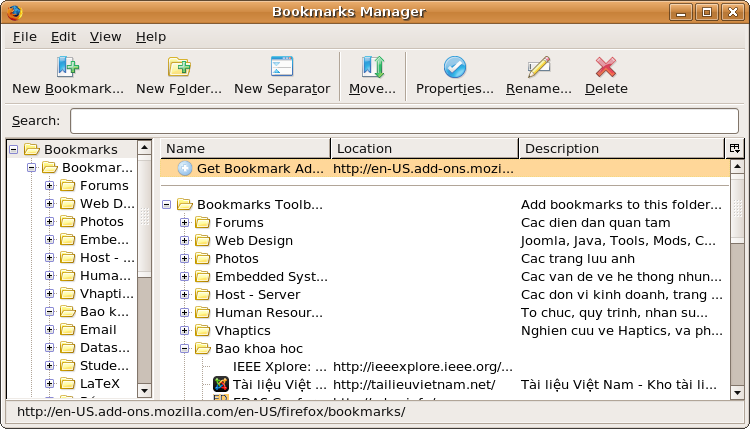Open the column picker icon in the header
The height and width of the screenshot is (429, 750).
click(x=735, y=148)
